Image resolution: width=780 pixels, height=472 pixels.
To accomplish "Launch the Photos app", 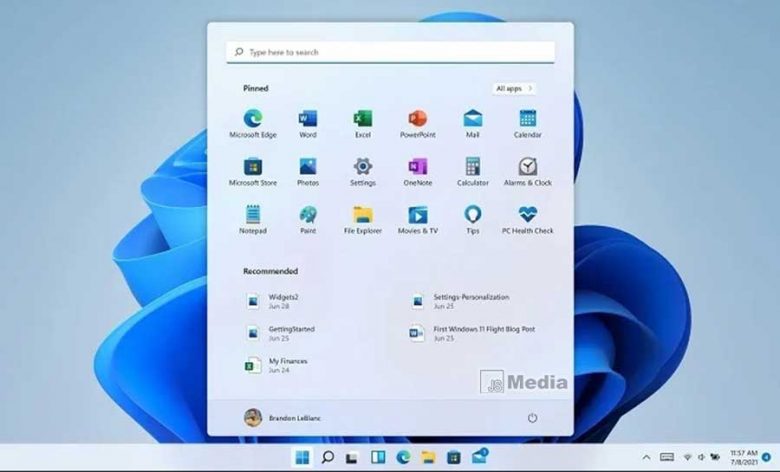I will point(307,172).
